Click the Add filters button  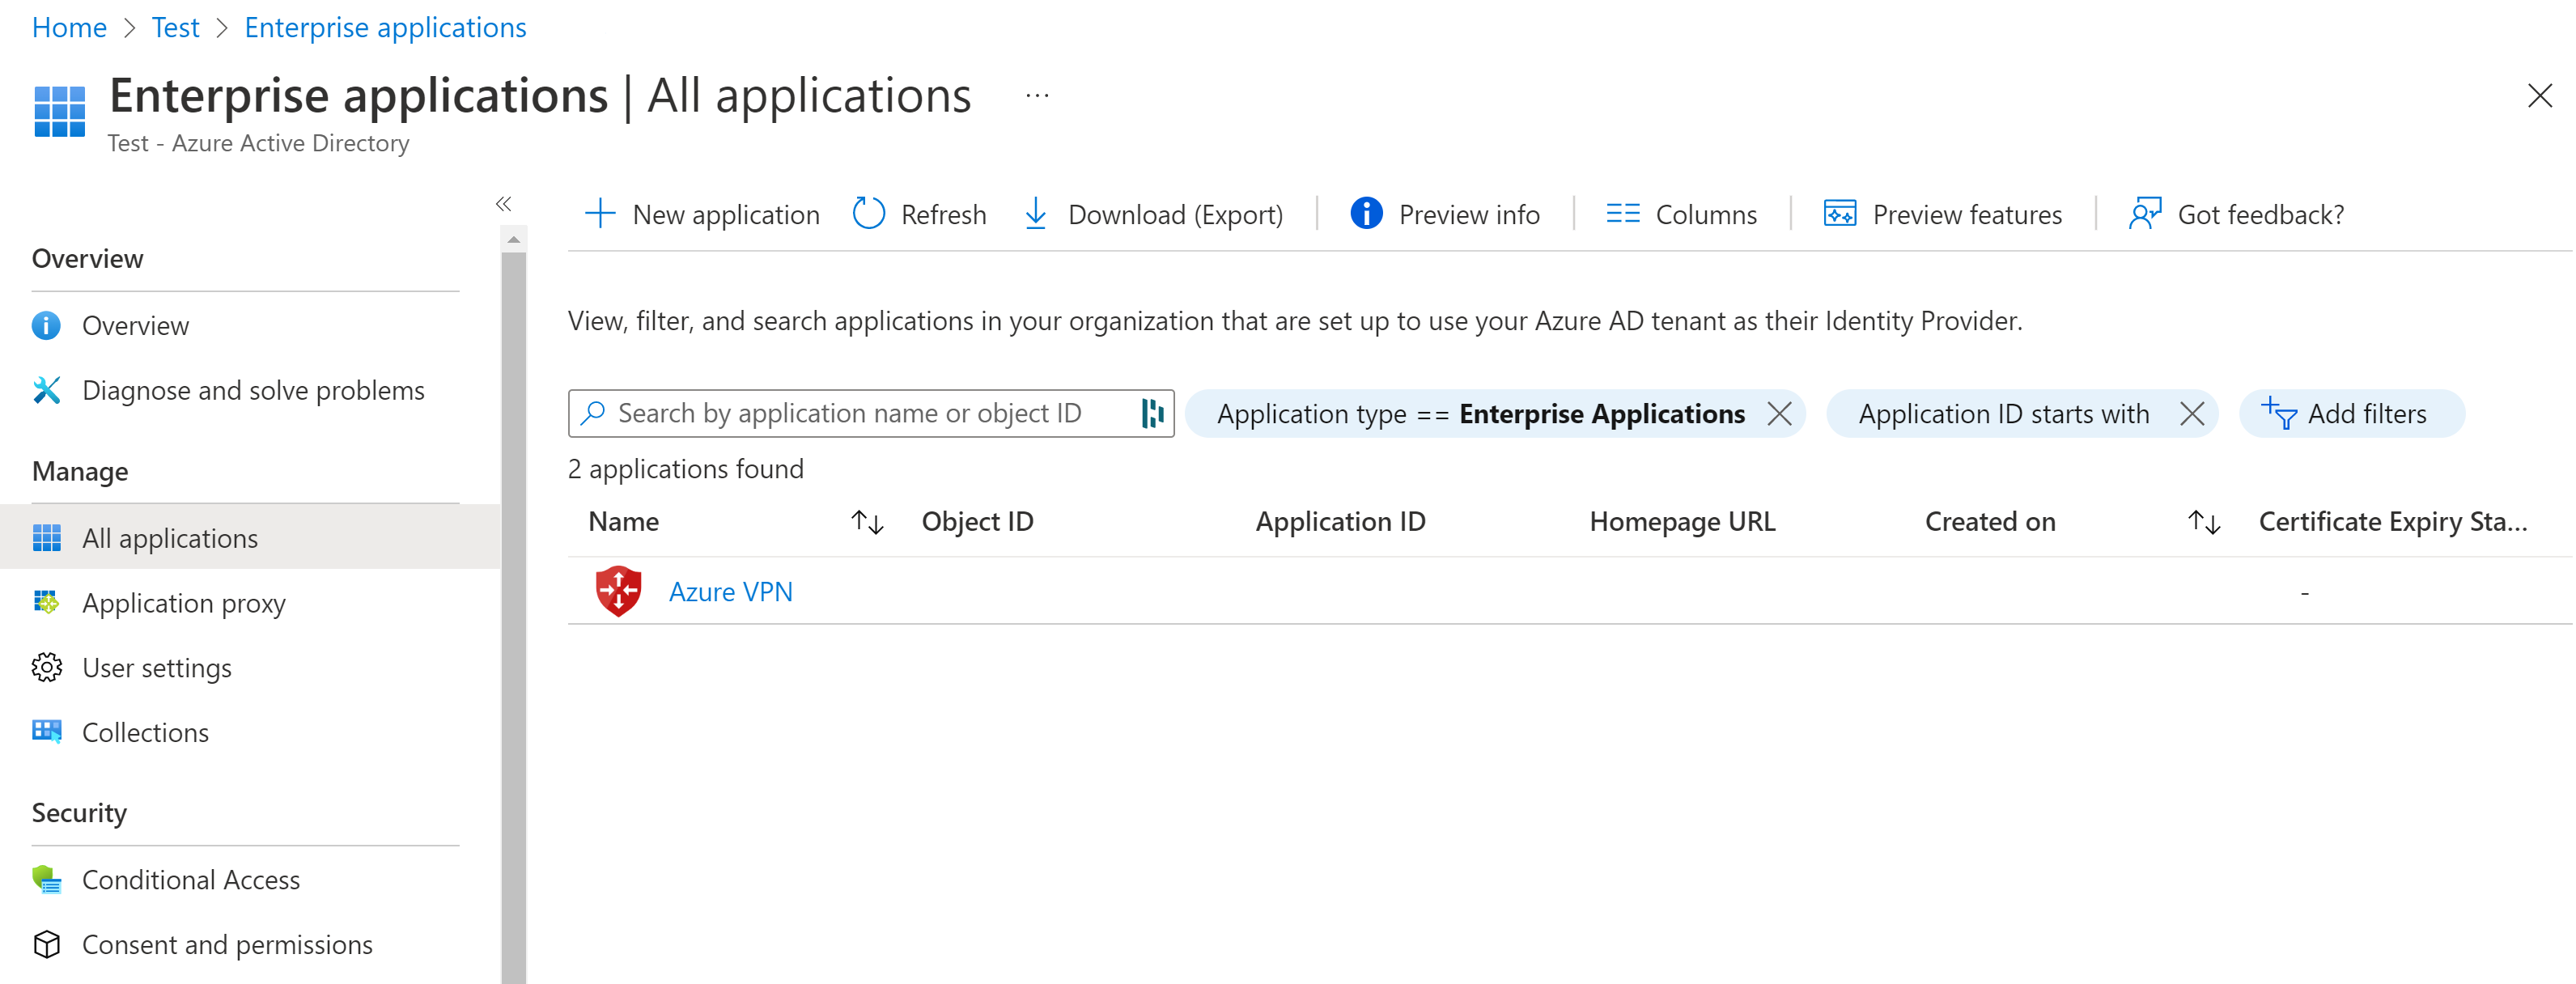[2350, 414]
